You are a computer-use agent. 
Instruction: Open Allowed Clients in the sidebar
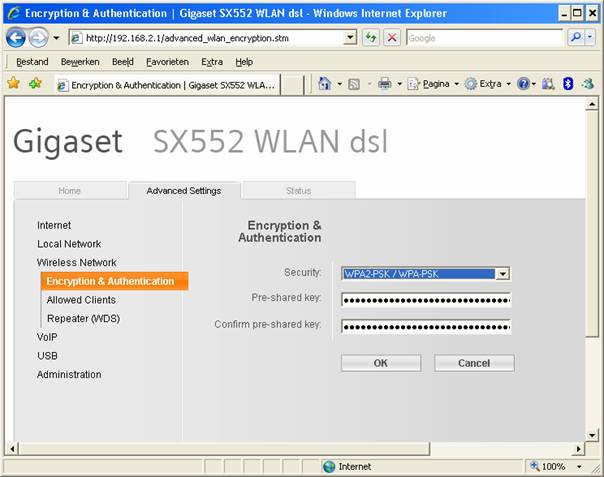coord(81,300)
